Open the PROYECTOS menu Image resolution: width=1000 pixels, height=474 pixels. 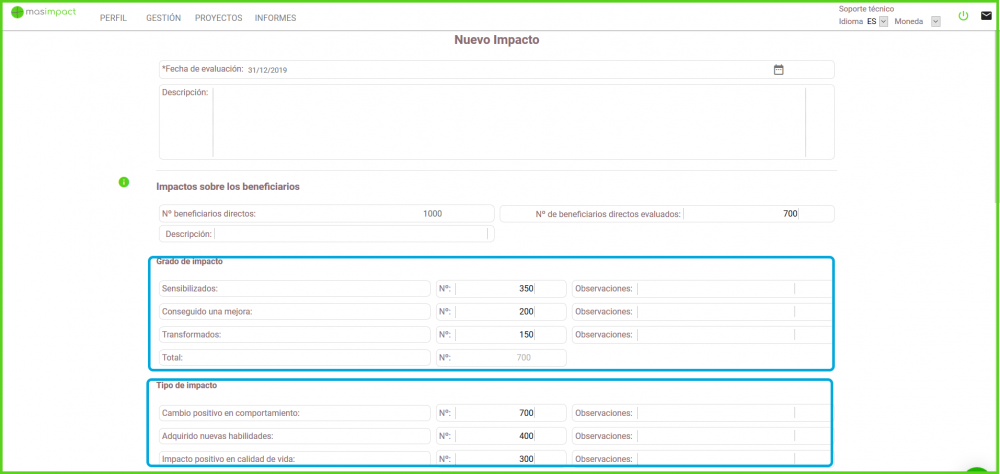coord(218,18)
